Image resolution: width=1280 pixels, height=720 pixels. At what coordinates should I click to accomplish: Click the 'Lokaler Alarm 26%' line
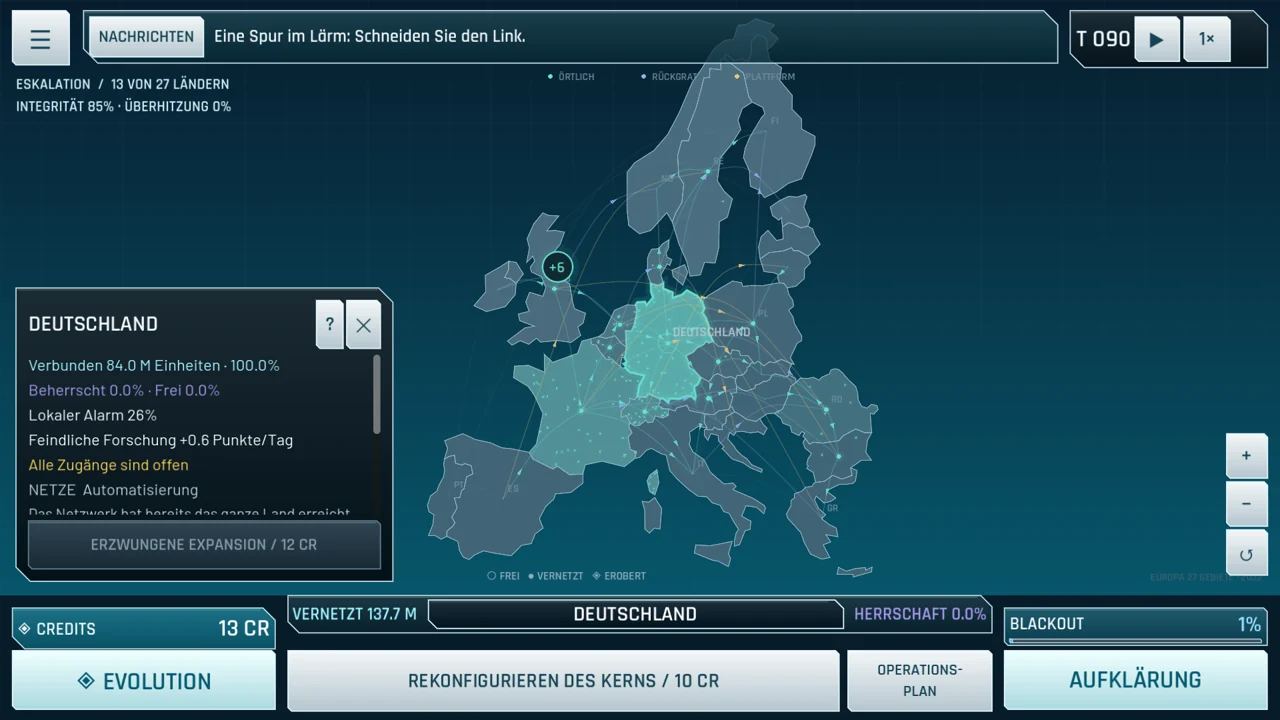(x=93, y=415)
